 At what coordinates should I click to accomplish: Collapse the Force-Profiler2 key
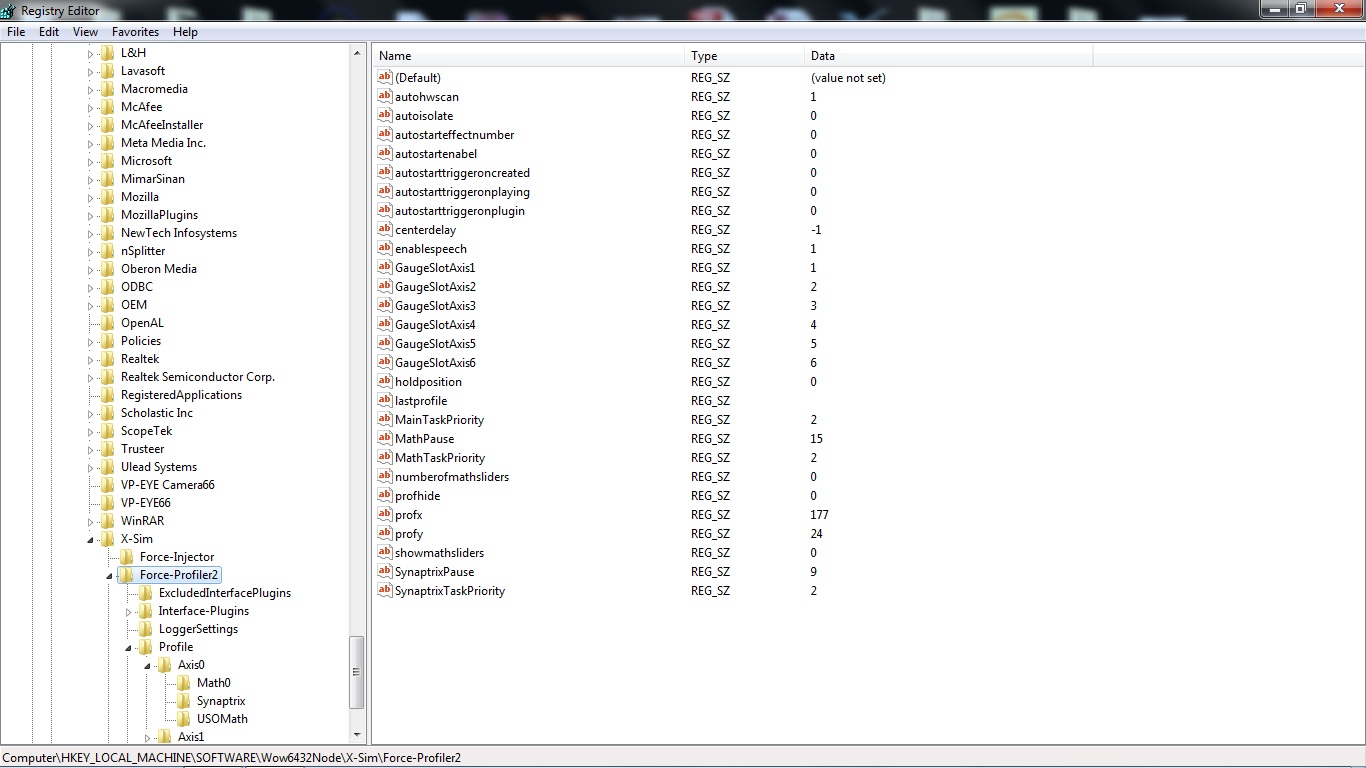[109, 576]
